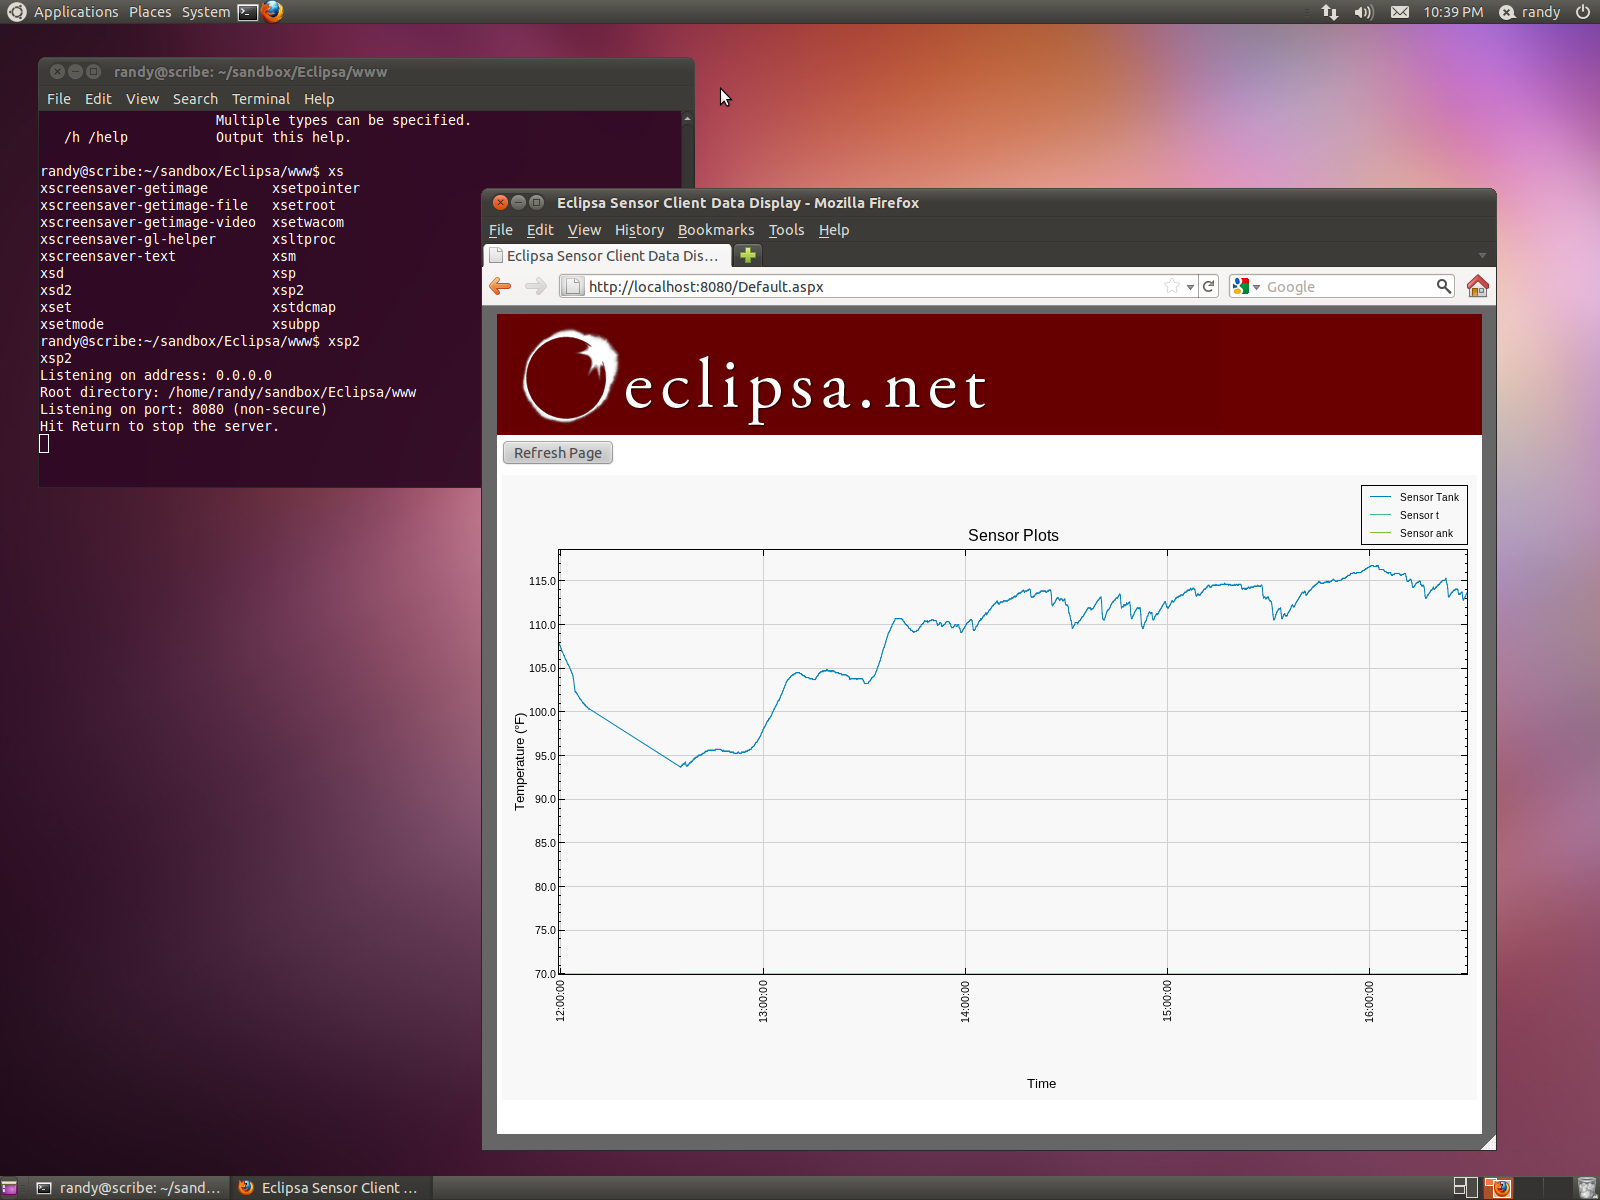Expand the URL history dropdown arrow
The image size is (1600, 1200).
pyautogui.click(x=1190, y=287)
